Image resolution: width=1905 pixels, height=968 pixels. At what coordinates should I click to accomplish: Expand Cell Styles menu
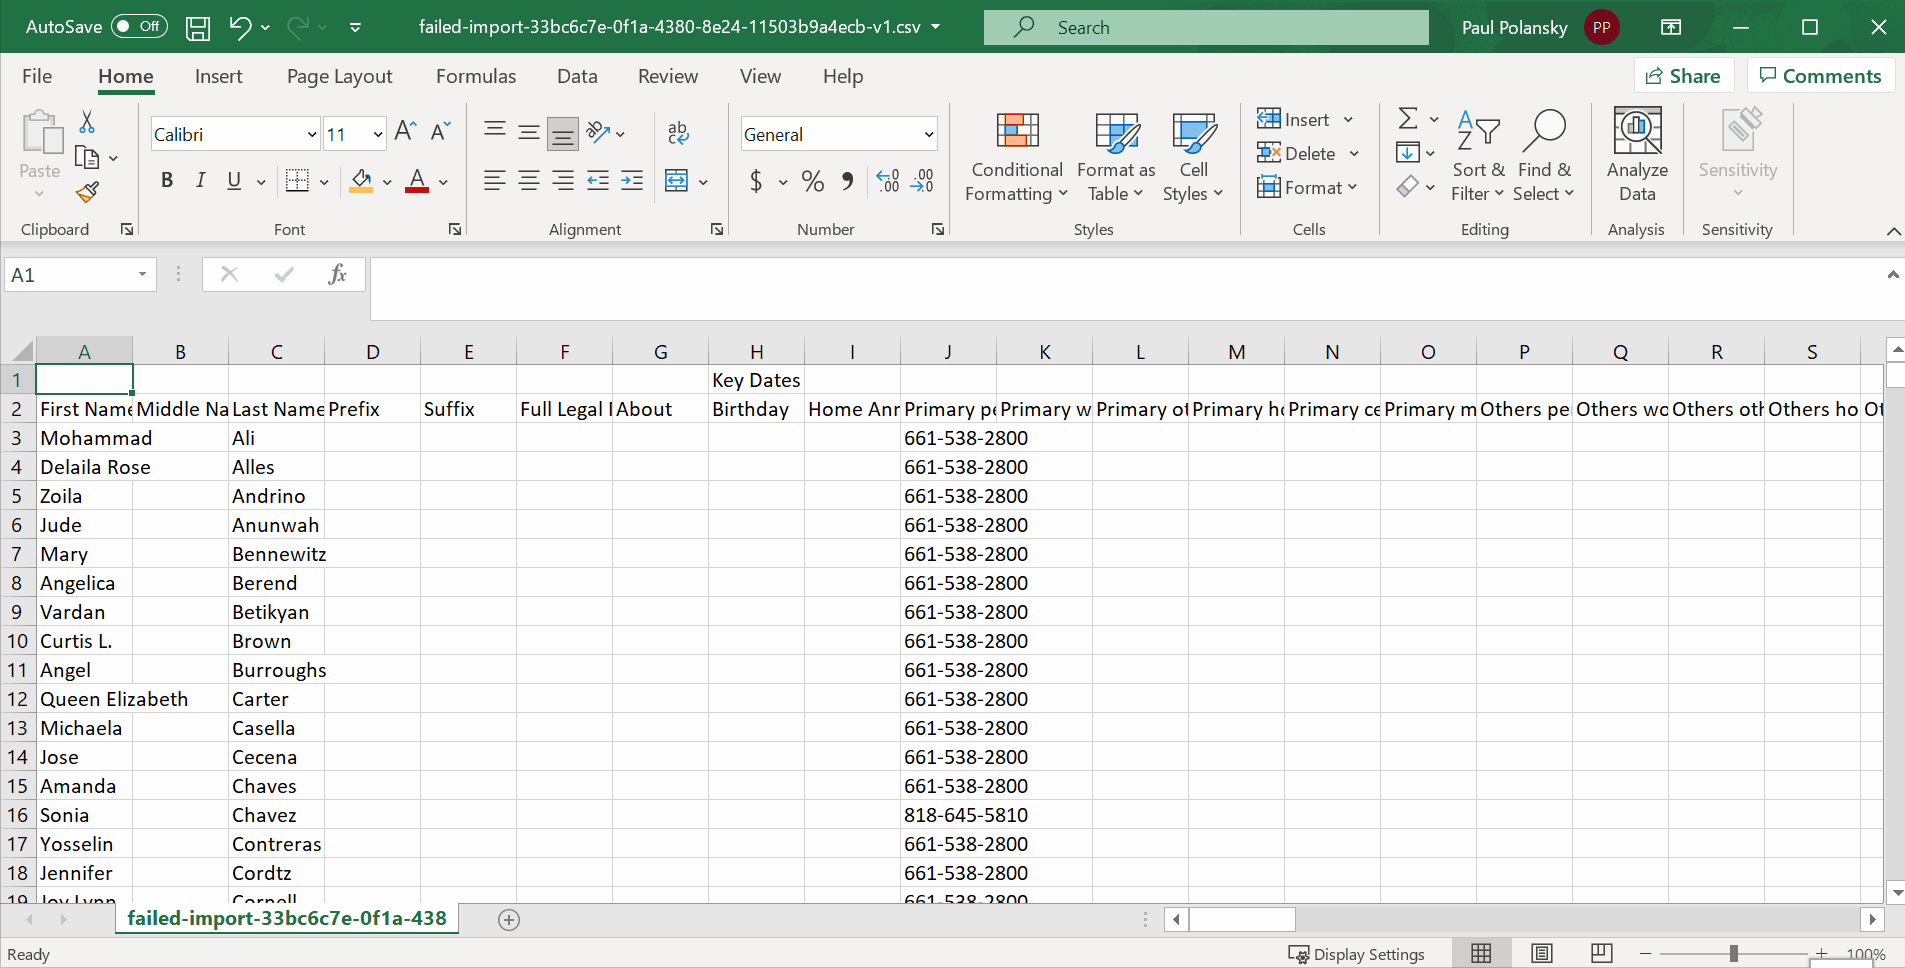pyautogui.click(x=1193, y=157)
